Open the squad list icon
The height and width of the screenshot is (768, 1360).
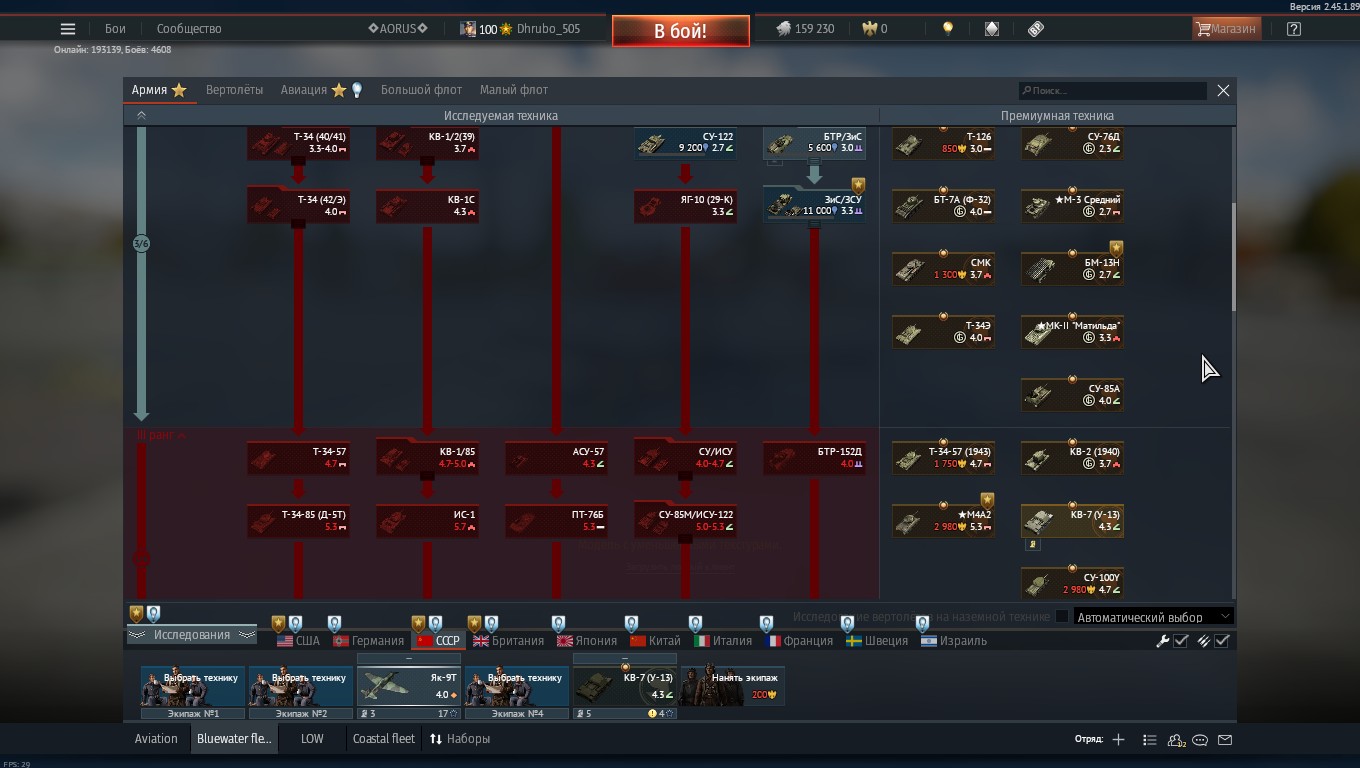coord(1149,739)
